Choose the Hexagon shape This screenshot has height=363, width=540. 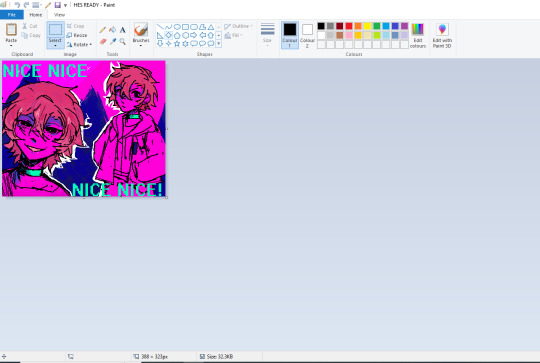185,35
